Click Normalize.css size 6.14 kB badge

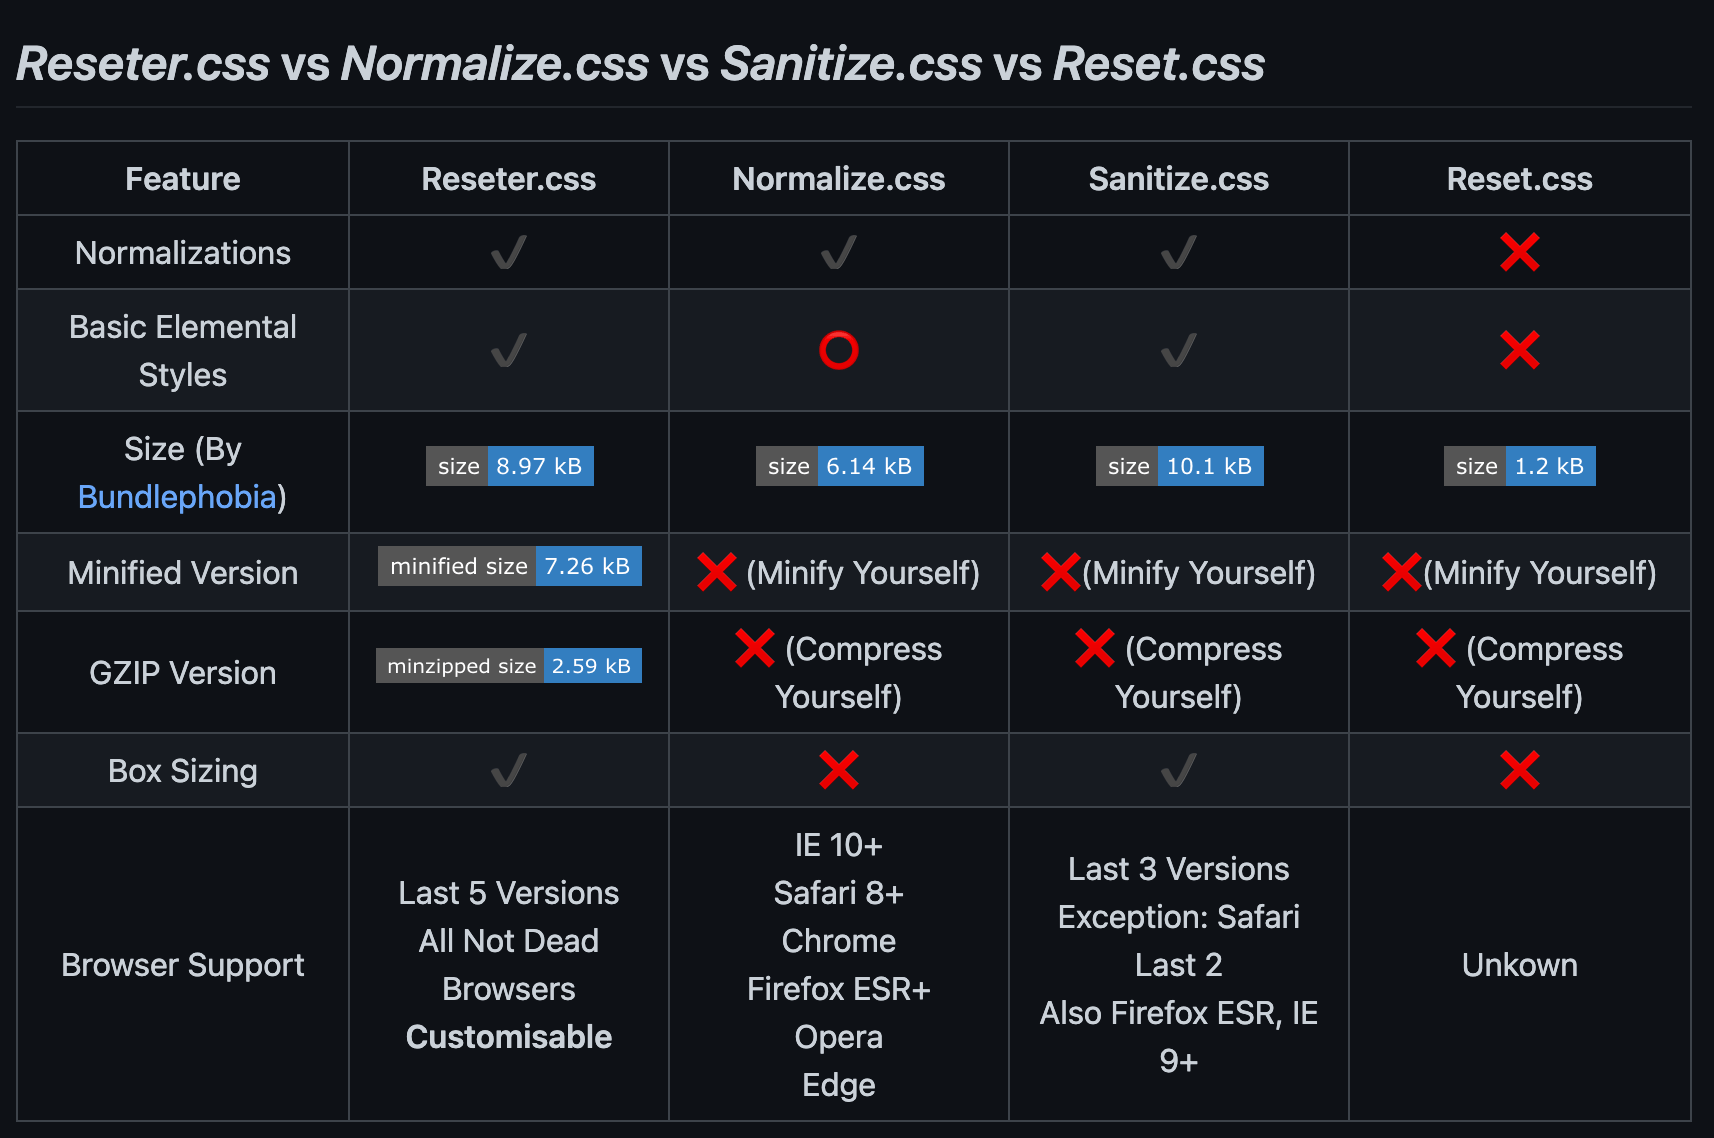[839, 466]
